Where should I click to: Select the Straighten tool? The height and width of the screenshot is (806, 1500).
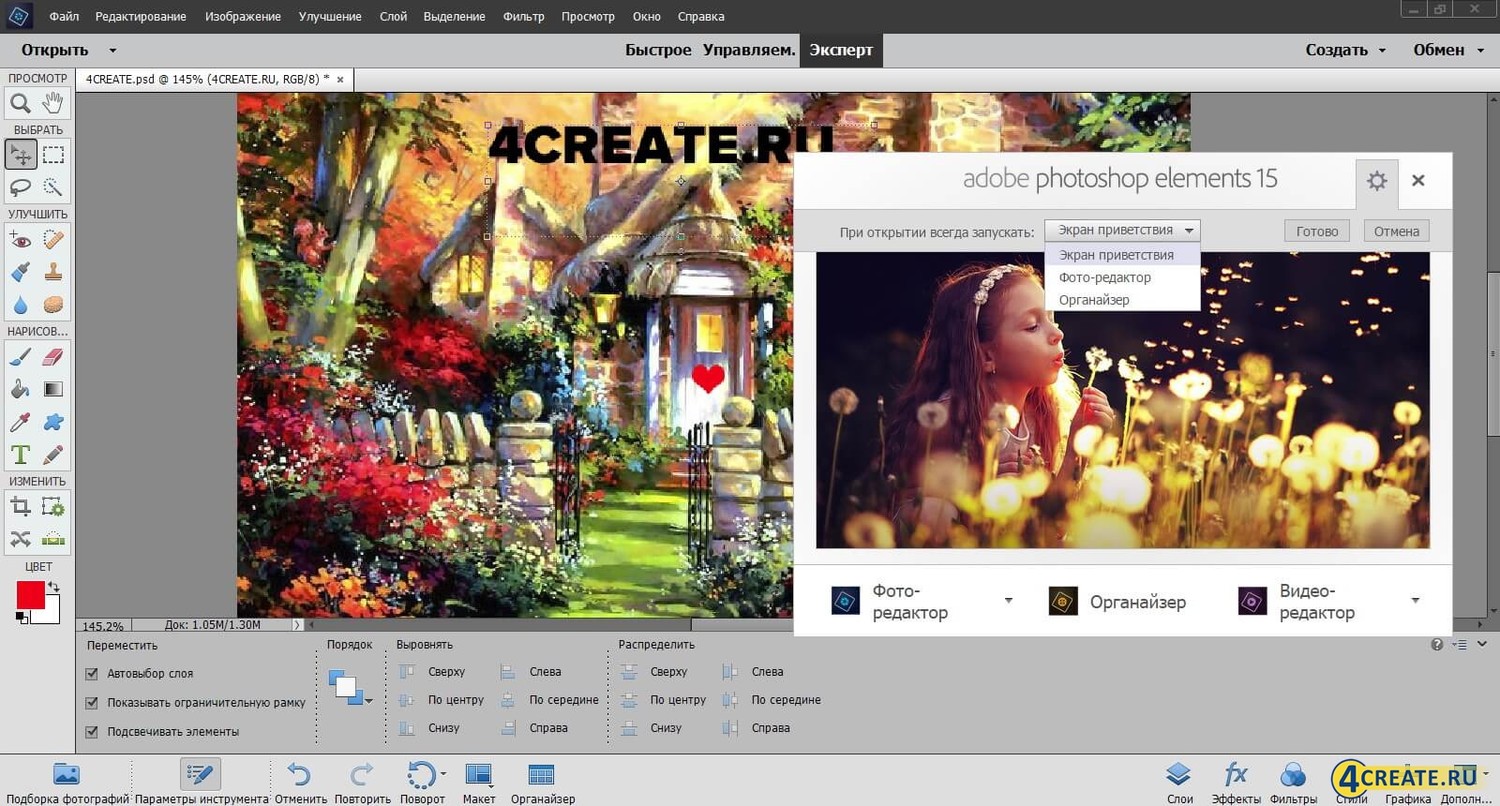(53, 539)
